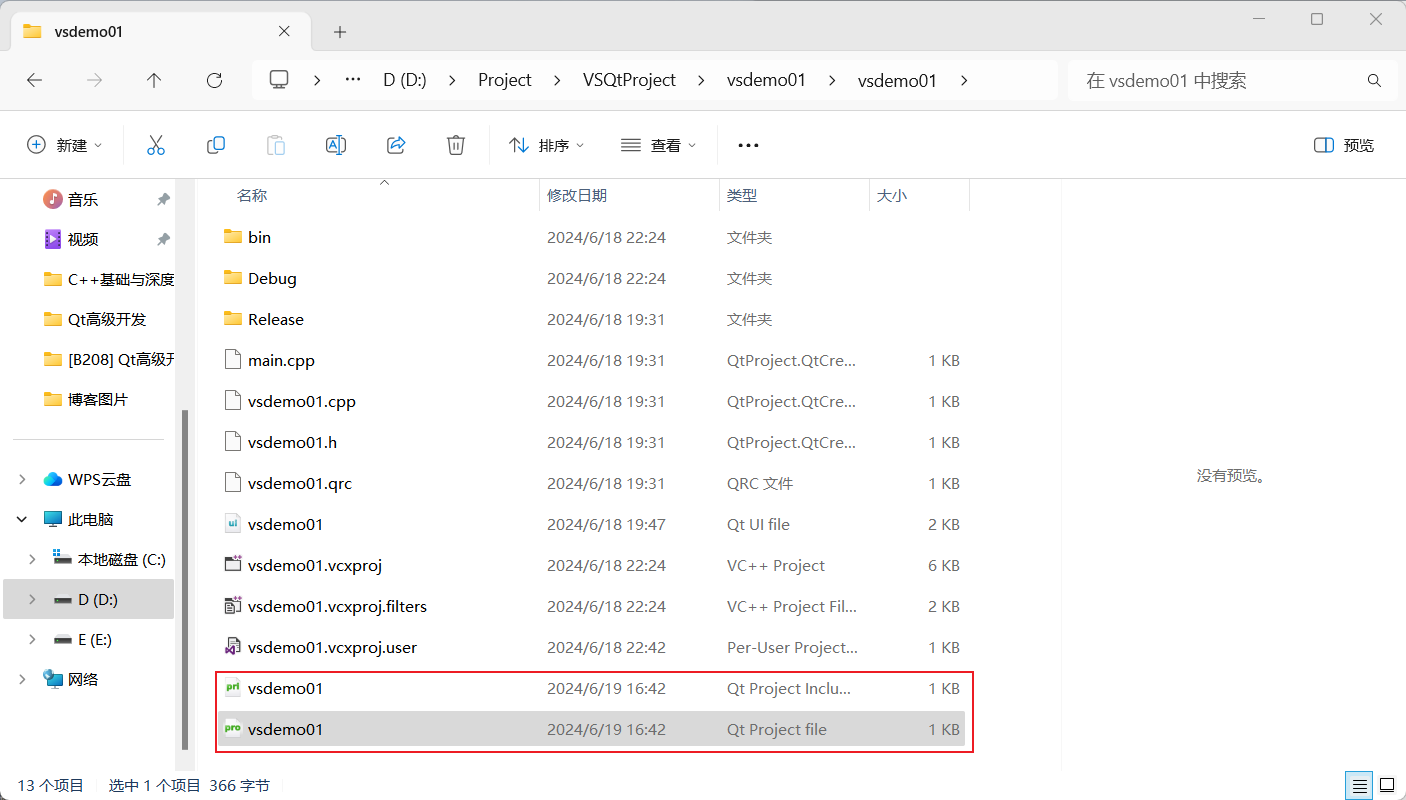Navigate to VSQtProject in address bar
Screen dimensions: 1406x800
(x=630, y=80)
